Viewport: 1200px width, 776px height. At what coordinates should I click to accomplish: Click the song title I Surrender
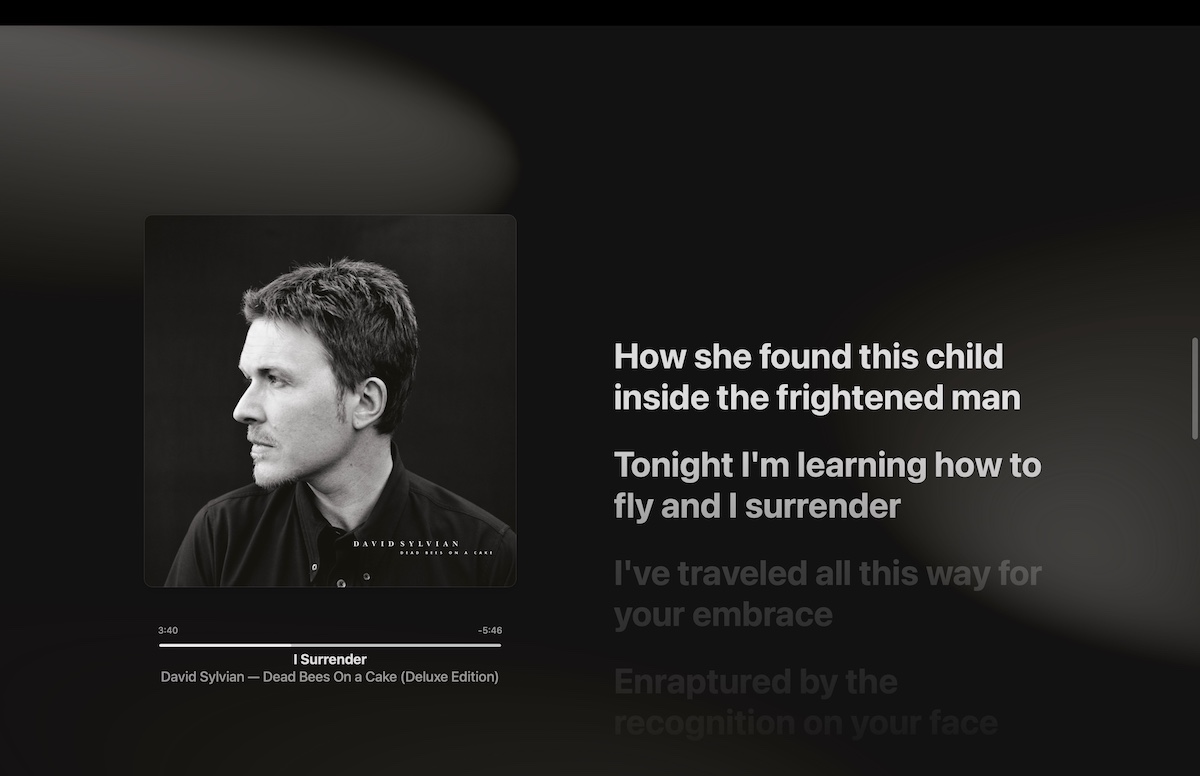tap(330, 659)
